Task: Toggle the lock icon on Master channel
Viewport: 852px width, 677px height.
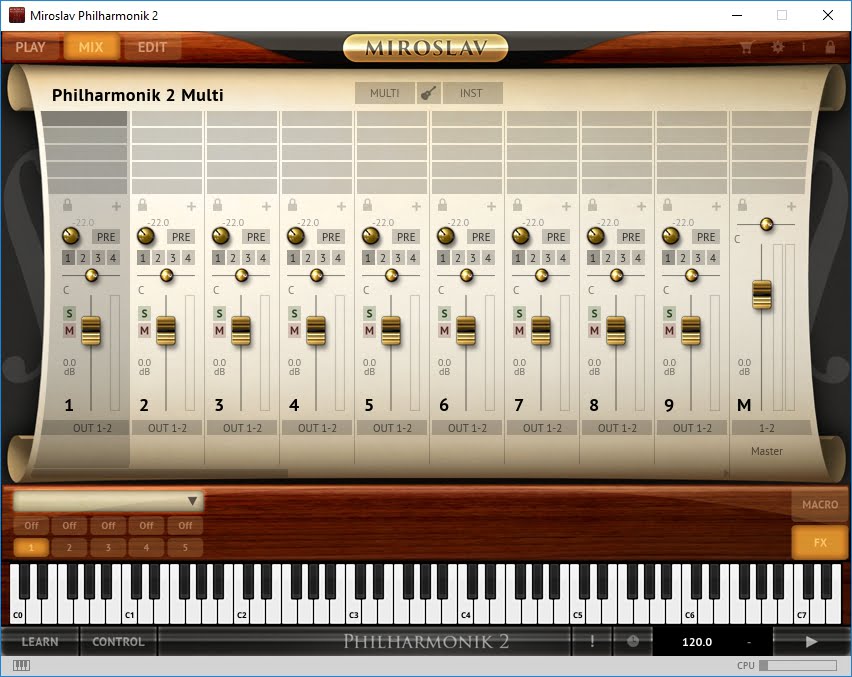Action: click(x=742, y=205)
